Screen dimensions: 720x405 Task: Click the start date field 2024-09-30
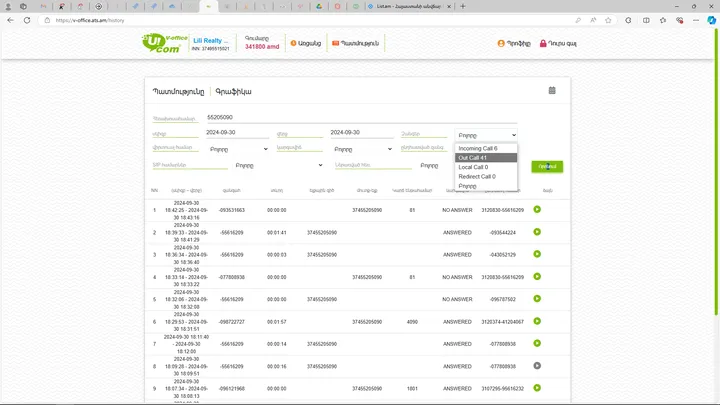(235, 132)
